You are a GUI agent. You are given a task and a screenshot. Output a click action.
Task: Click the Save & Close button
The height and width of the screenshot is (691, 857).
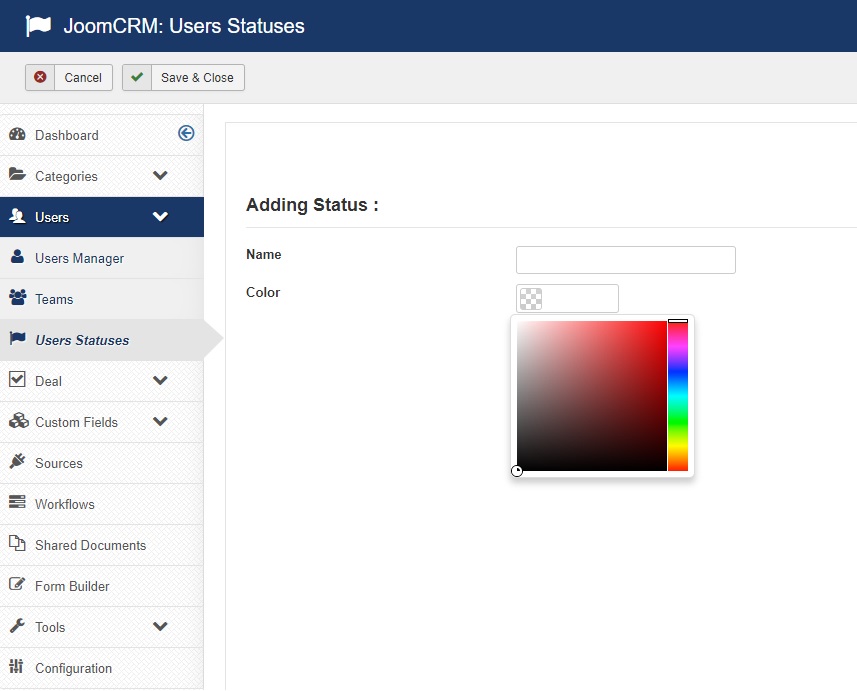click(183, 78)
